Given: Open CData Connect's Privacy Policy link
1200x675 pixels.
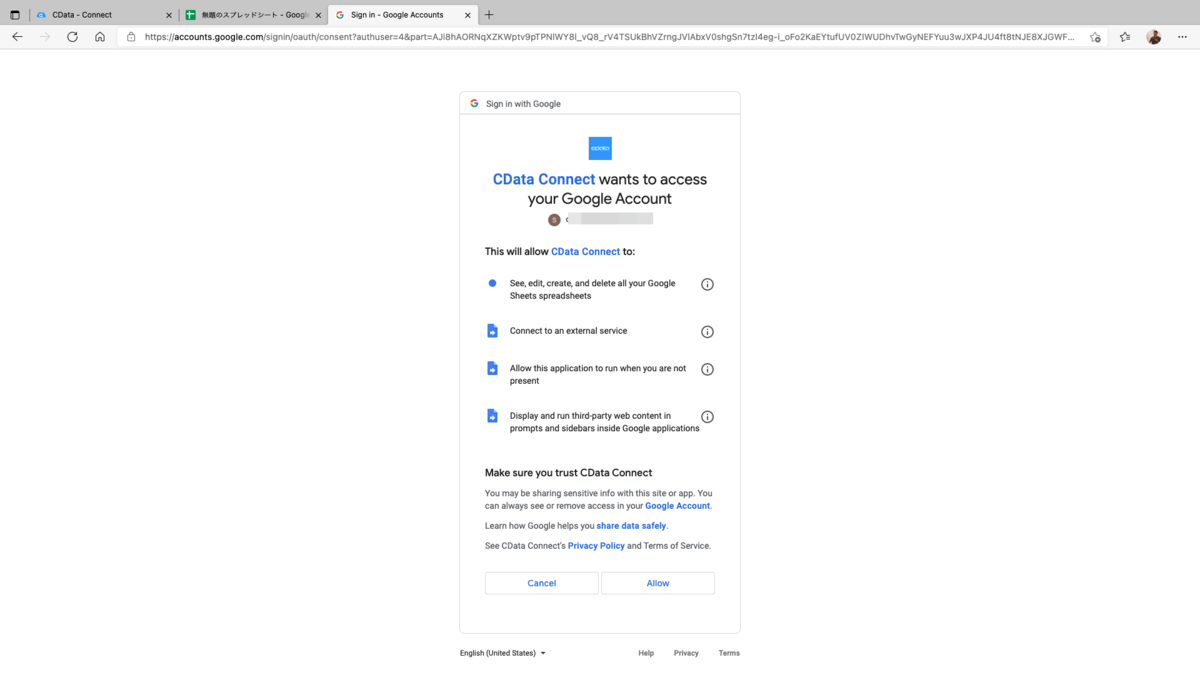Looking at the screenshot, I should click(x=596, y=546).
